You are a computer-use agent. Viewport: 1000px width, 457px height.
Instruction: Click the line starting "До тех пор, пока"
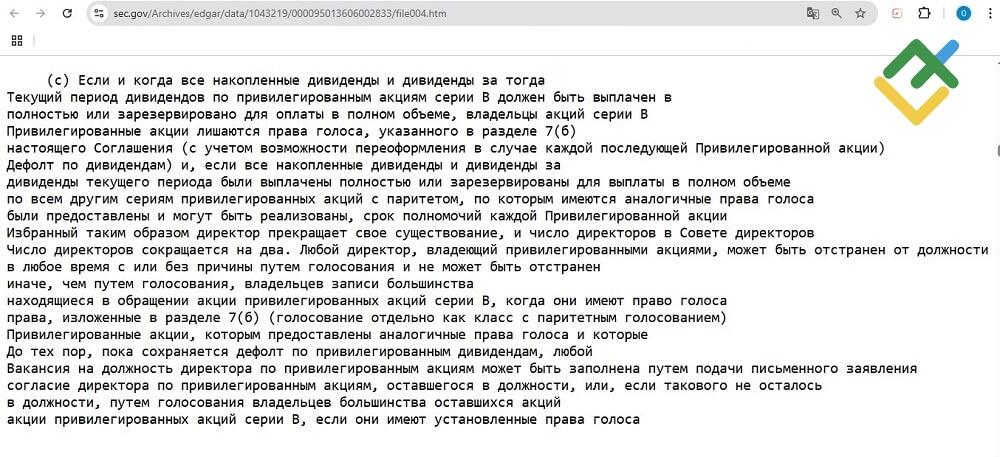click(x=300, y=351)
